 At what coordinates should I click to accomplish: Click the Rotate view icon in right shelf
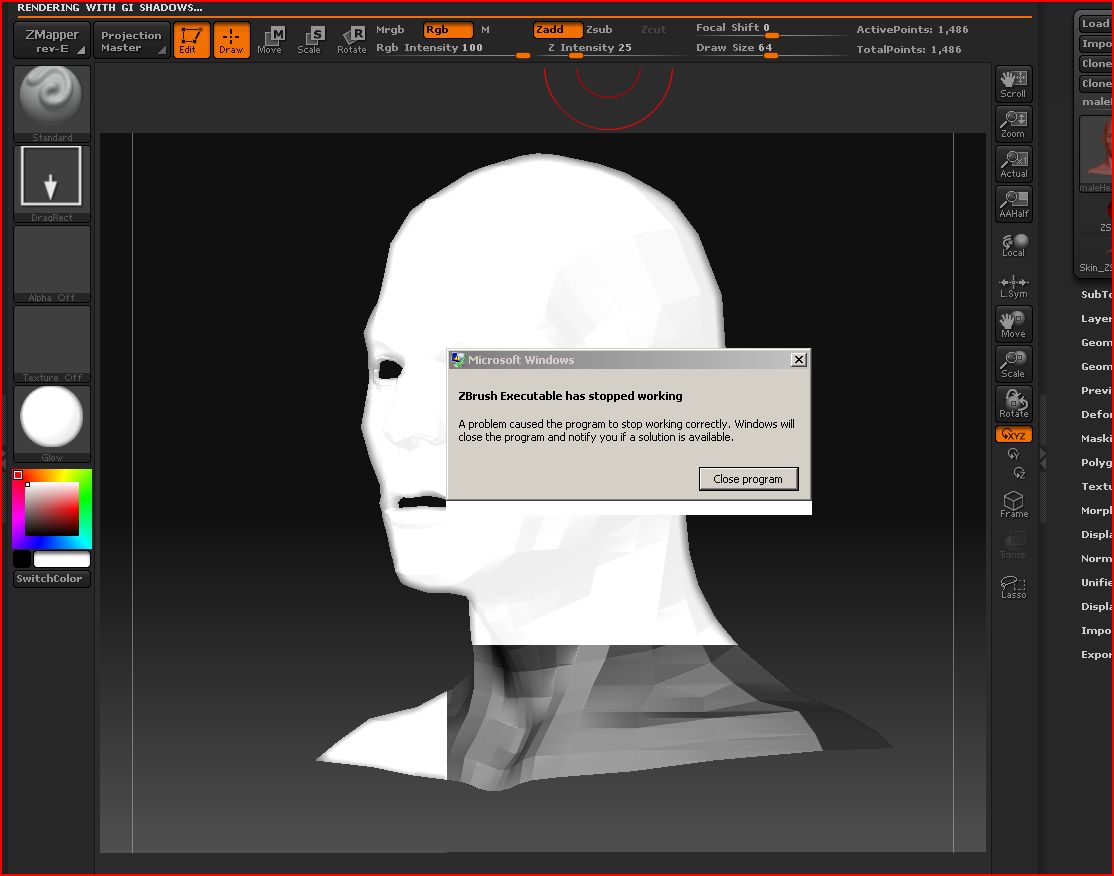1014,404
